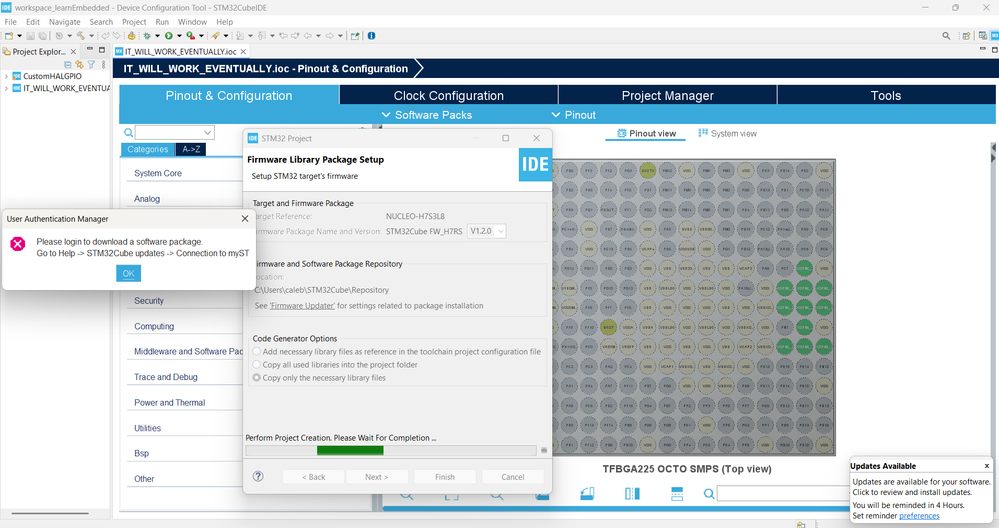The image size is (999, 528).
Task: Collapse all in Project Explorer
Action: [x=68, y=64]
